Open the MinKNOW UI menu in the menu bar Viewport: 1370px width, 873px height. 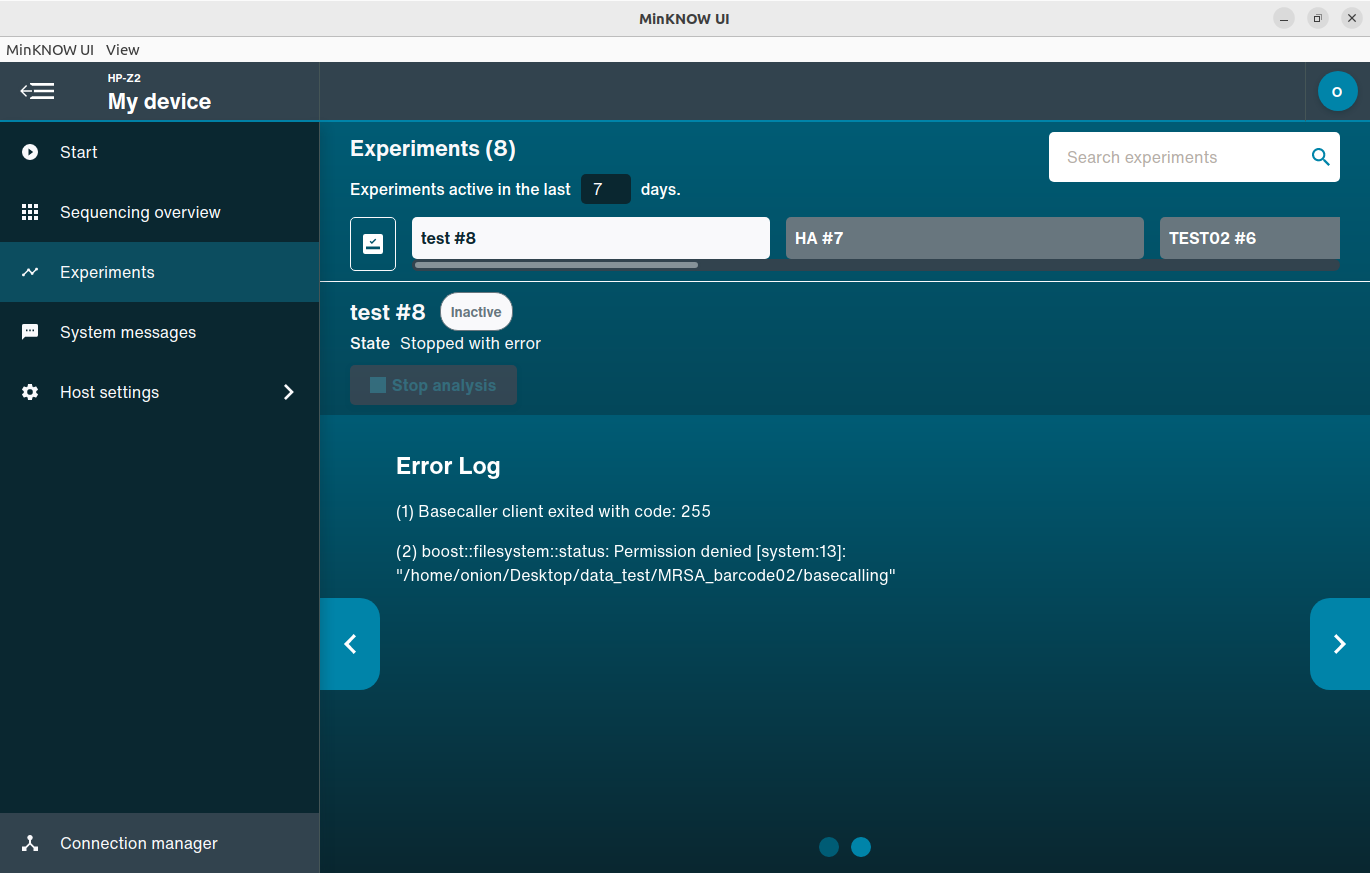coord(50,50)
